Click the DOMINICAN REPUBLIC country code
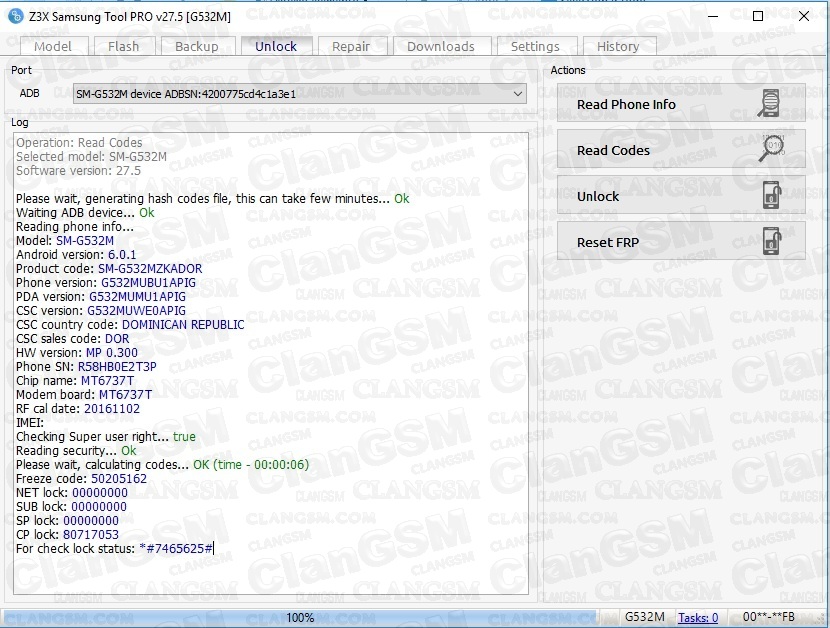Image resolution: width=830 pixels, height=628 pixels. (183, 325)
